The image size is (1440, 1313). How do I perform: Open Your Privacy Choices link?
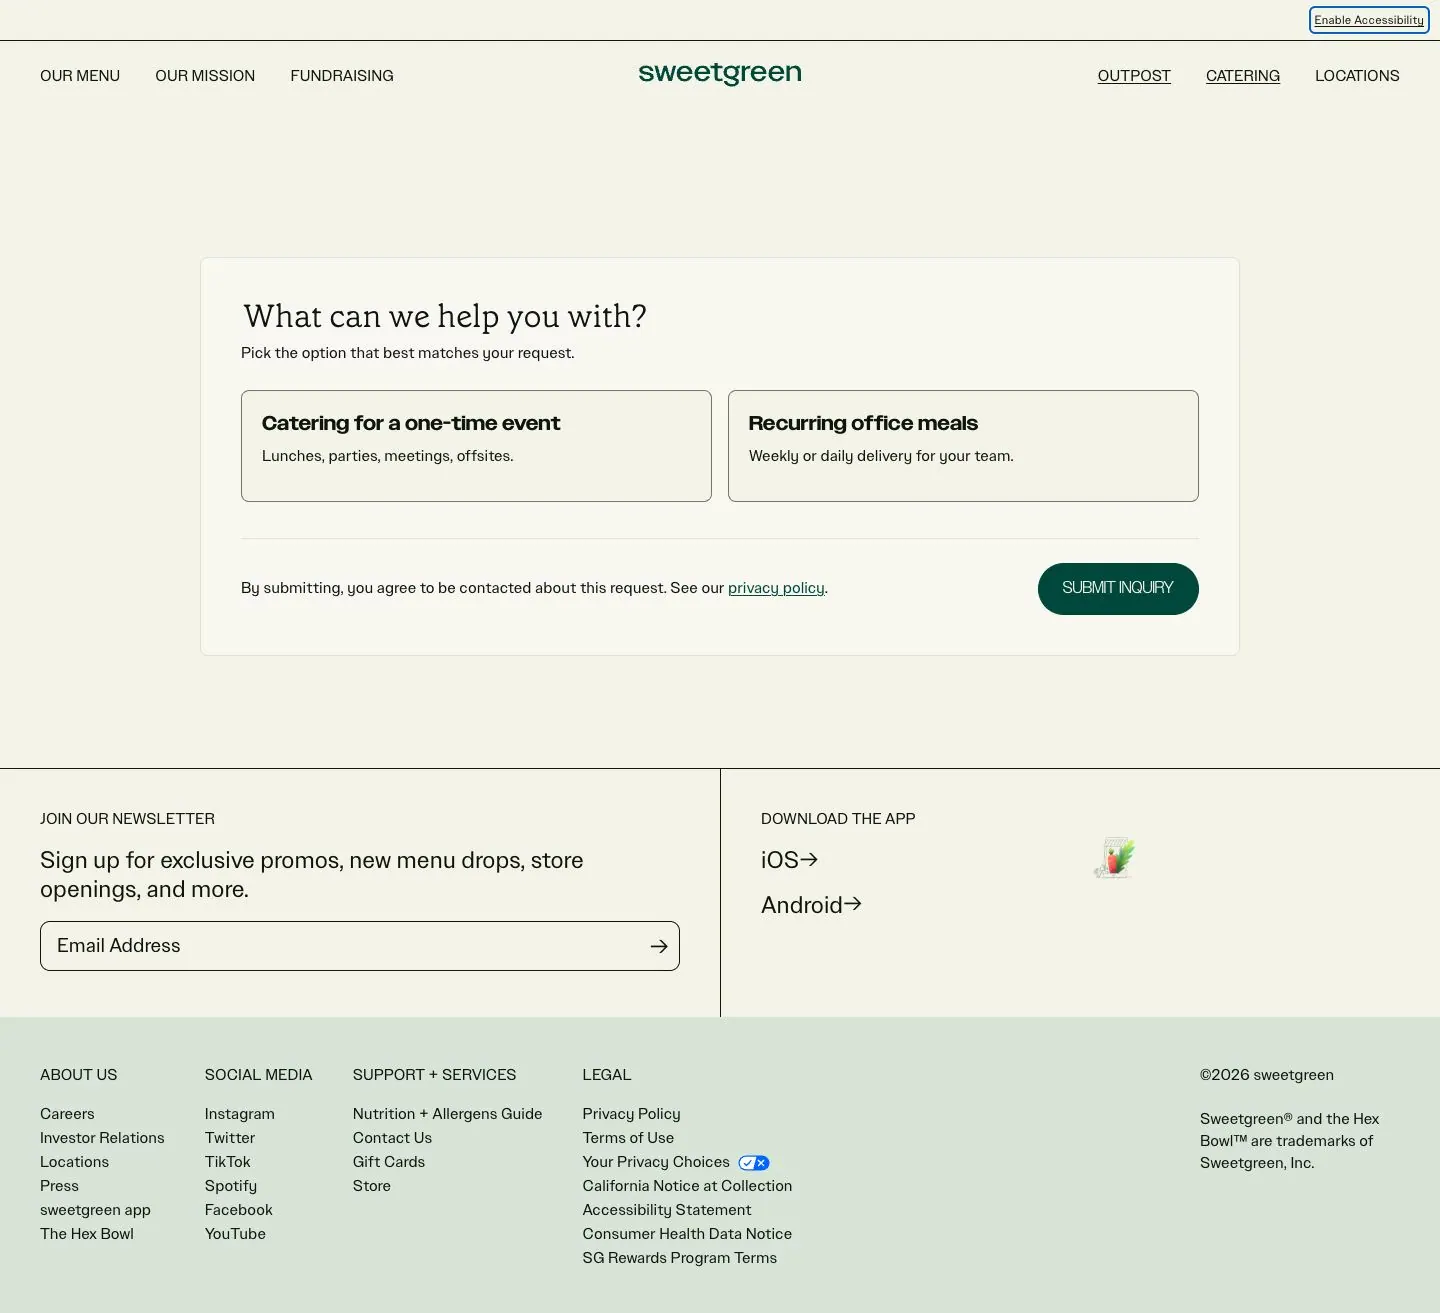pos(656,1162)
